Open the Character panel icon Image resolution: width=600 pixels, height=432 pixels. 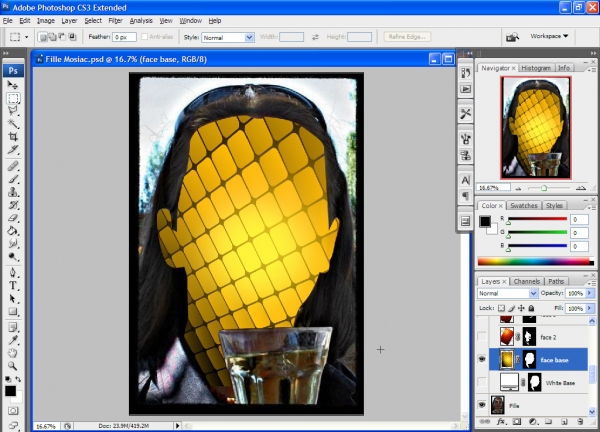pos(465,180)
